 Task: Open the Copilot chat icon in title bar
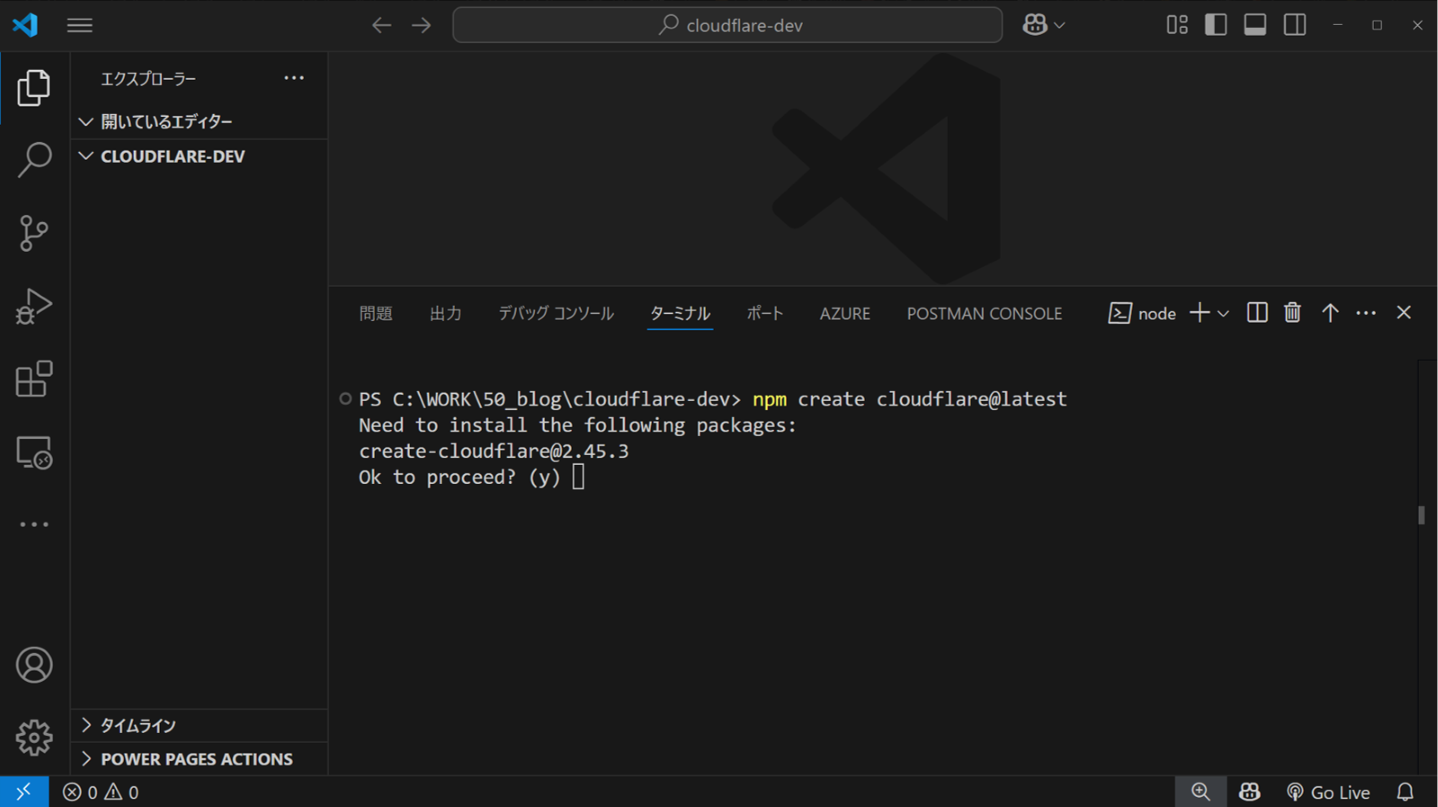click(1035, 25)
